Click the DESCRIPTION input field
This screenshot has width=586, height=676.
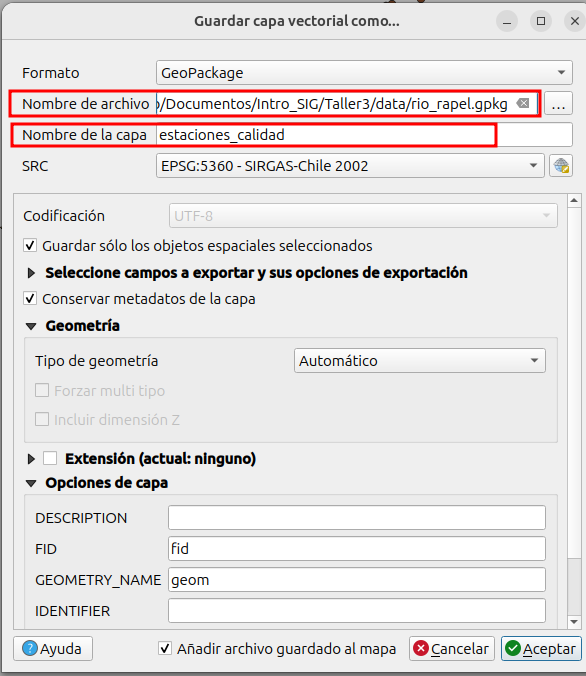pyautogui.click(x=357, y=518)
